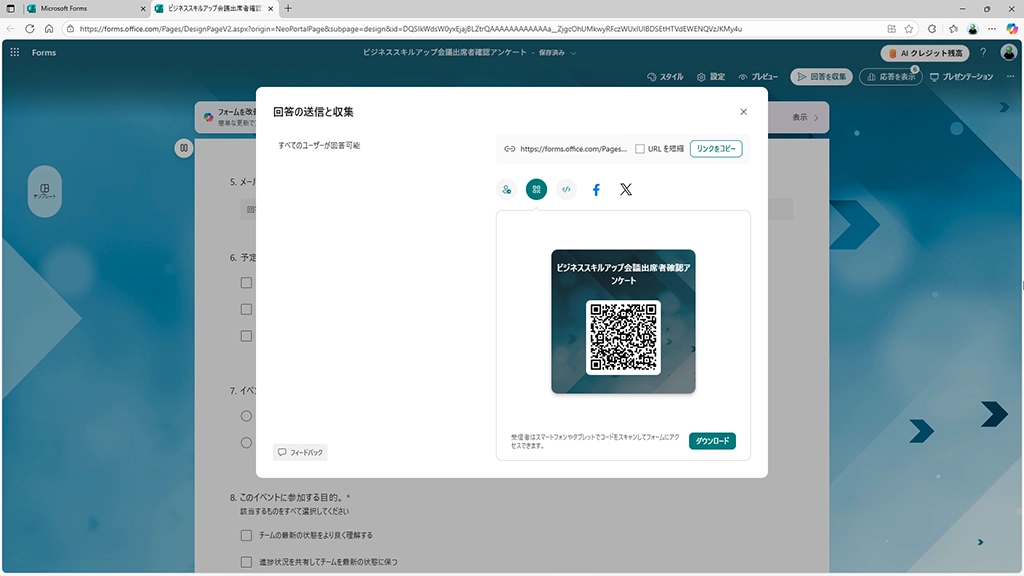Choose the embed code sharing icon
Screen dimensions: 1024x576
(566, 189)
